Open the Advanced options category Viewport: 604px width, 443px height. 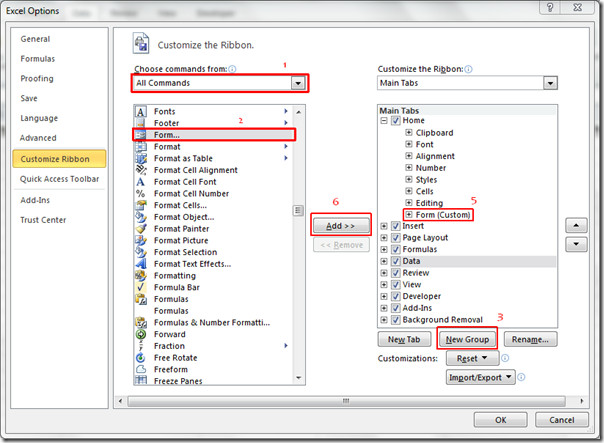coord(38,138)
